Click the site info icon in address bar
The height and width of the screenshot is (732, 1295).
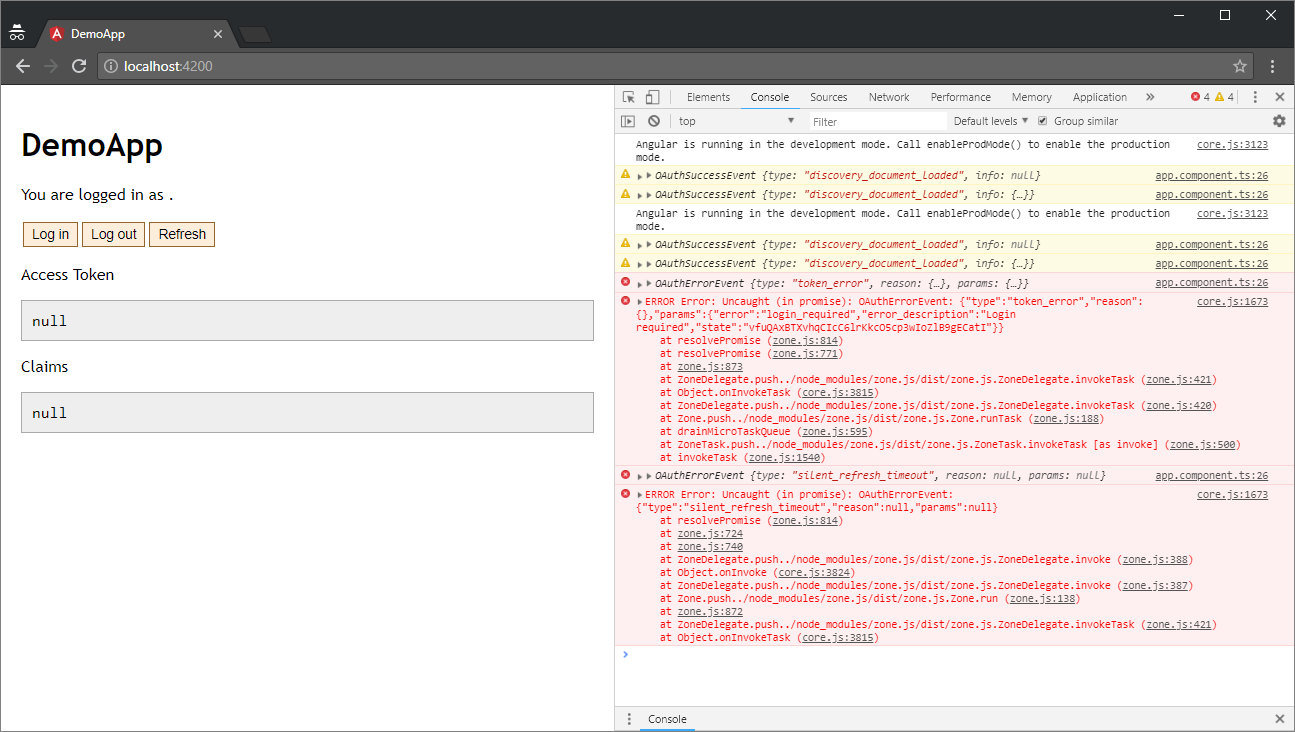111,67
